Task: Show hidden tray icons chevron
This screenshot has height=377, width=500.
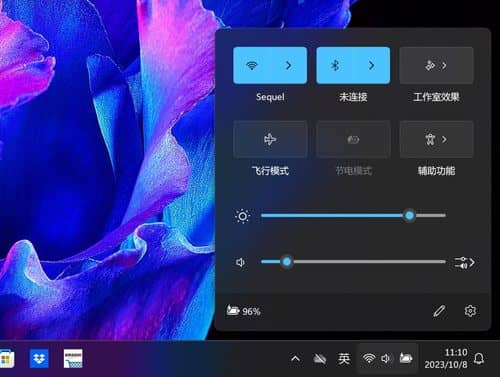Action: (295, 359)
